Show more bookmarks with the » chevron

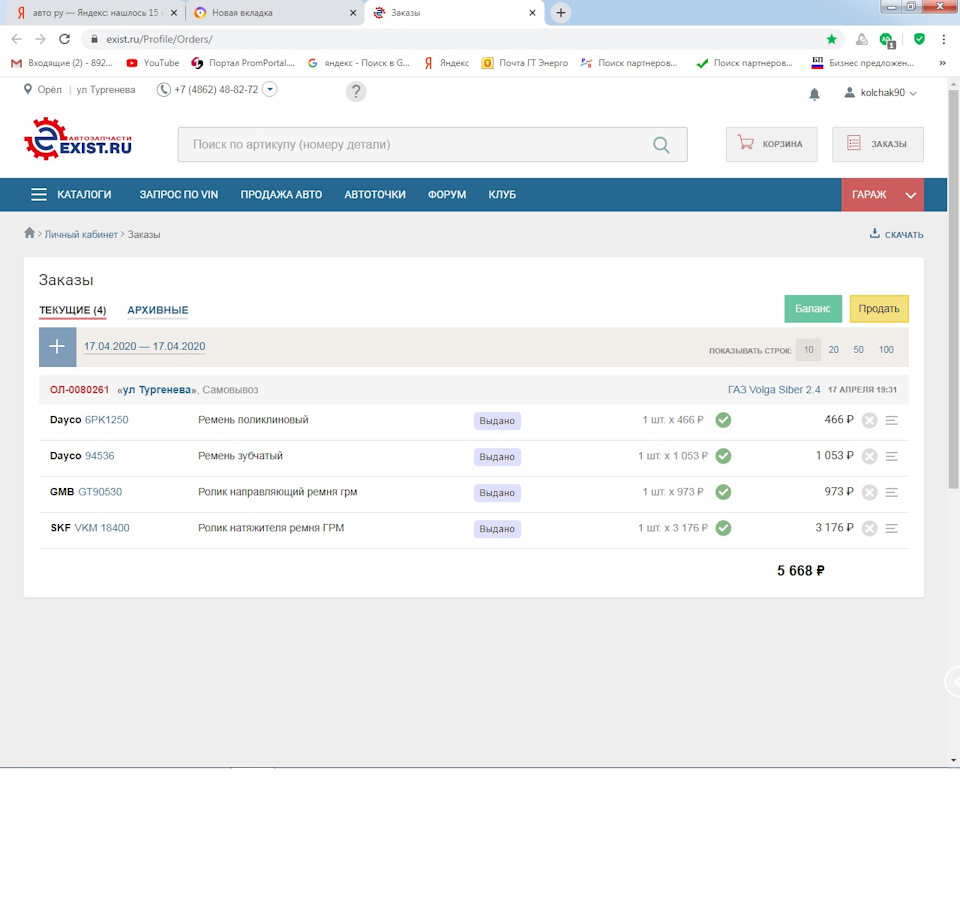(942, 63)
